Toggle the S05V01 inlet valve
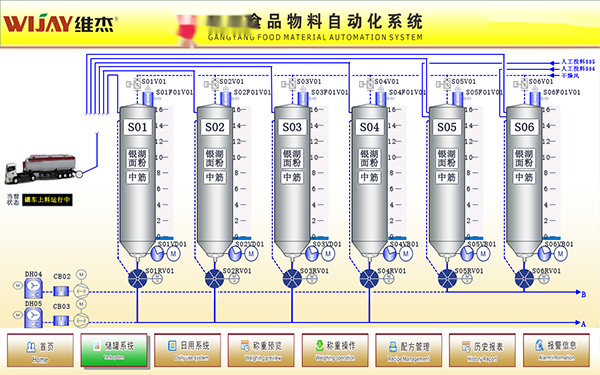 tap(444, 84)
